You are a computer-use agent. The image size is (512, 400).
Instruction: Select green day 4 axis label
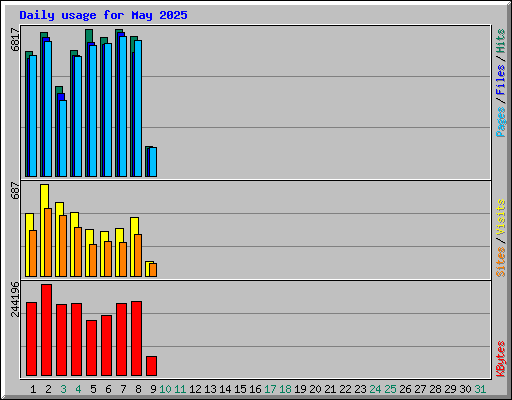tap(78, 389)
